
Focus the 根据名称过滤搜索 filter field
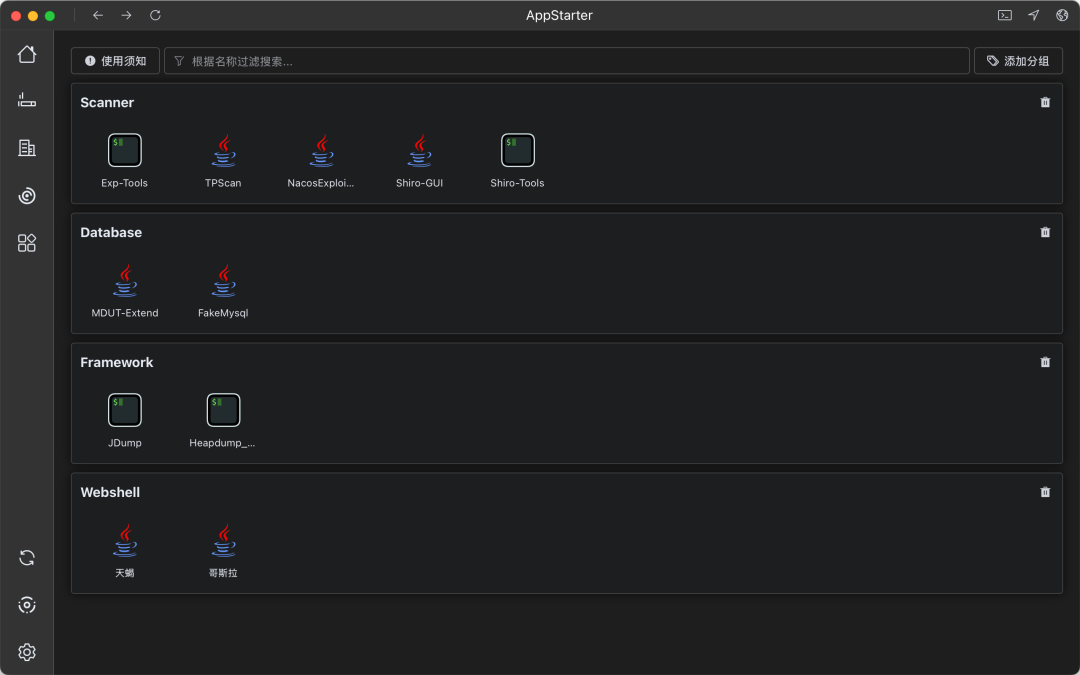[x=567, y=61]
